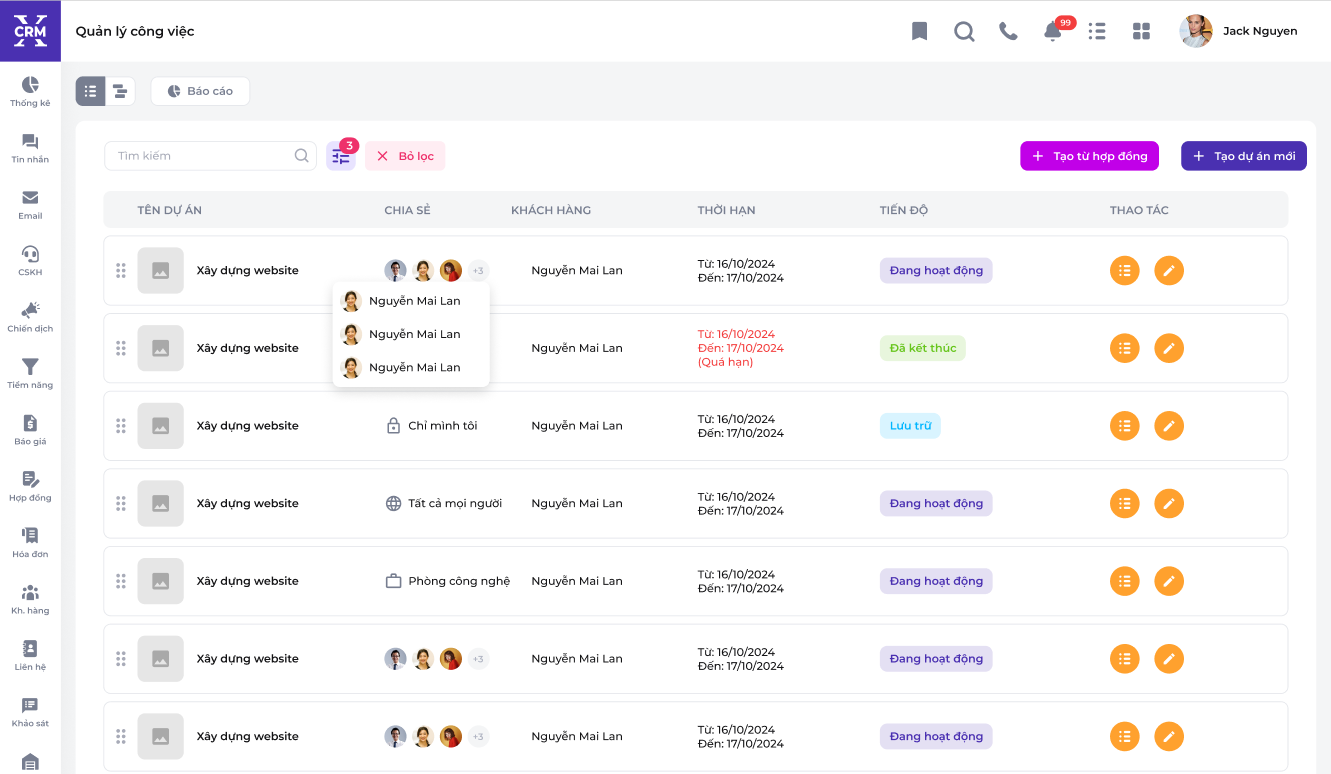Image resolution: width=1331 pixels, height=774 pixels.
Task: Open CSKH headset icon in sidebar
Action: click(x=30, y=260)
